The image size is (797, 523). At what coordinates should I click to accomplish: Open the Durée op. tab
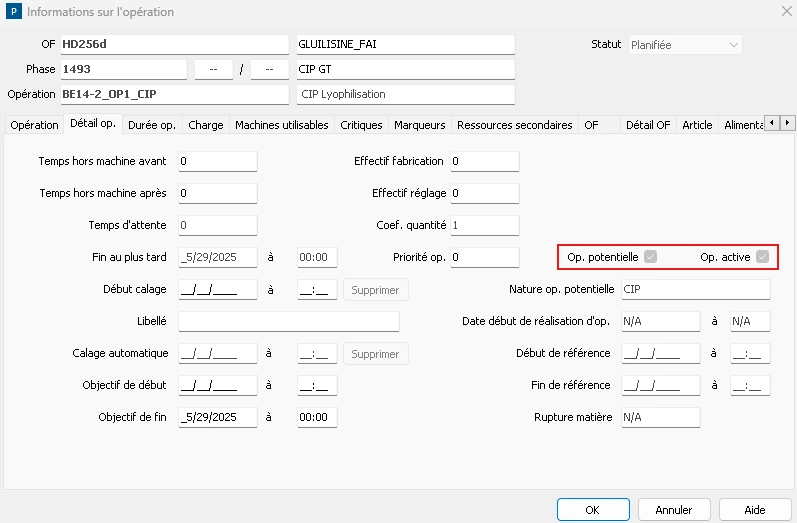click(x=151, y=125)
